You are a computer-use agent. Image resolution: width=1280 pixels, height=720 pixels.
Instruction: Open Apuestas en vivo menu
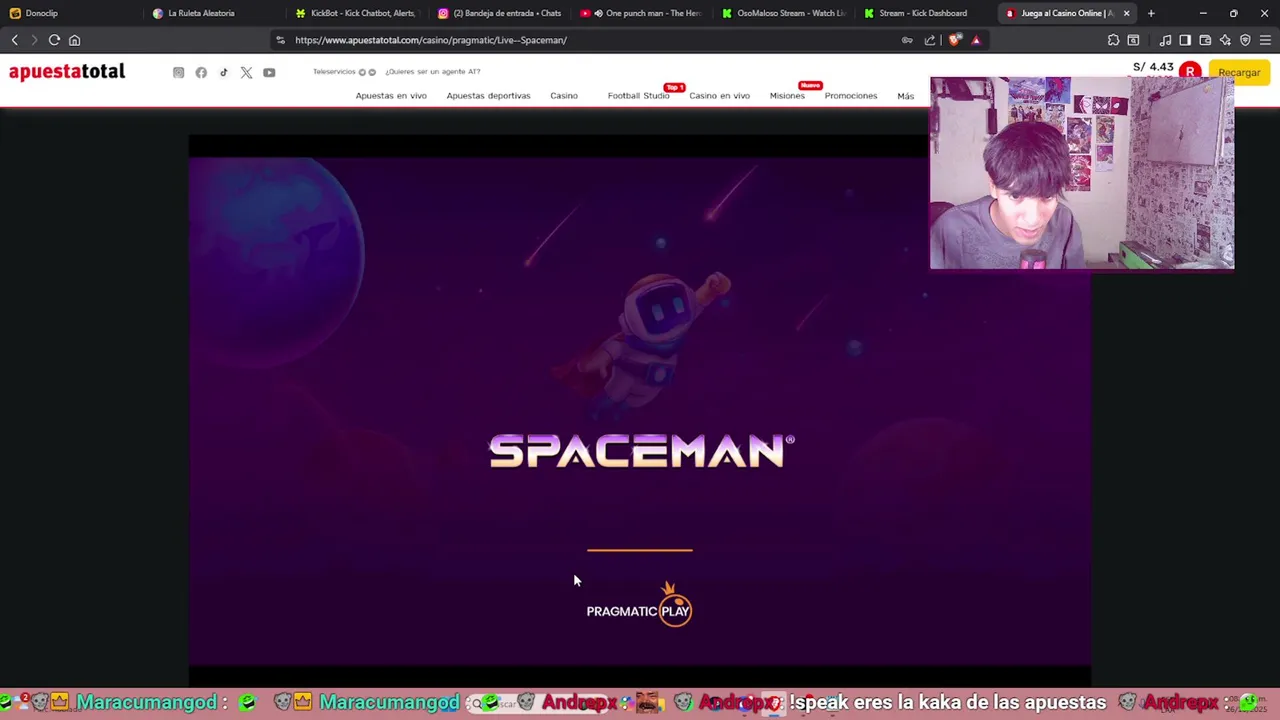(391, 96)
